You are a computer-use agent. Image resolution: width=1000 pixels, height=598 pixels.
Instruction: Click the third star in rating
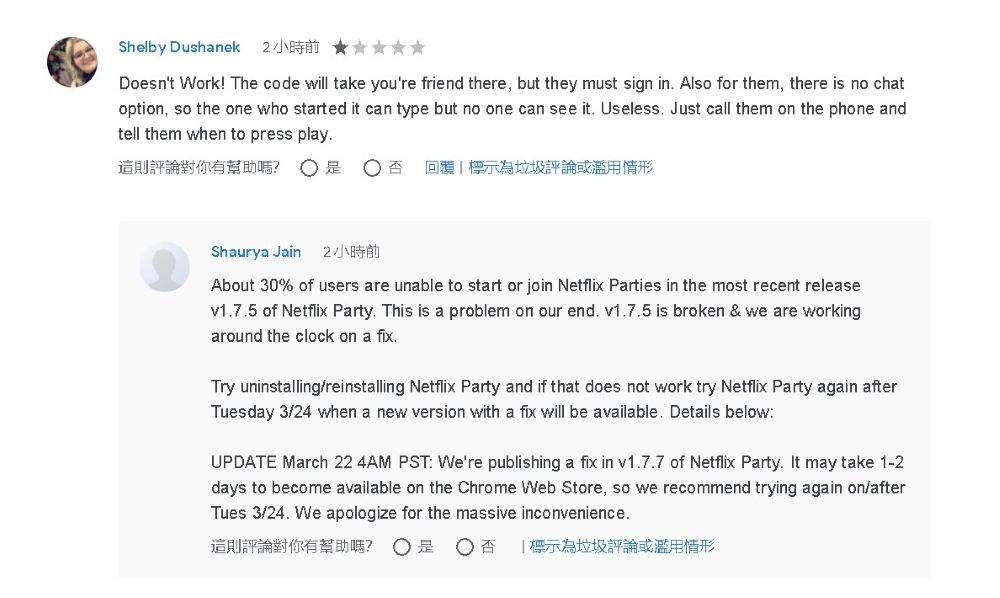point(379,47)
